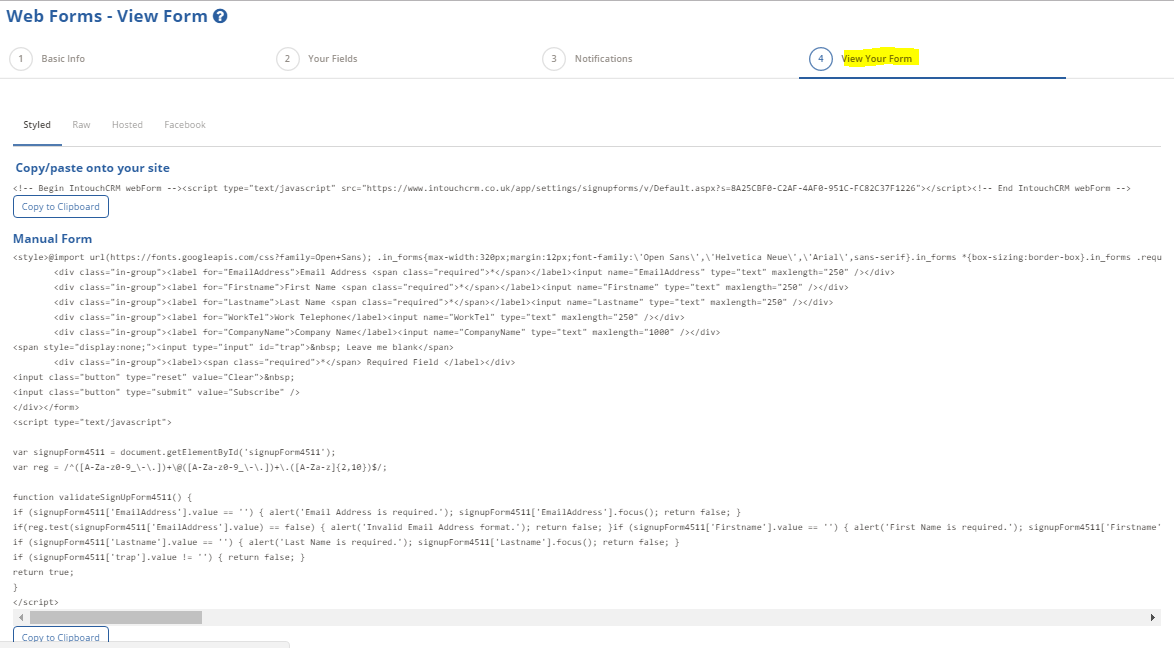Switch to the Facebook tab
The height and width of the screenshot is (648, 1174).
pyautogui.click(x=185, y=124)
